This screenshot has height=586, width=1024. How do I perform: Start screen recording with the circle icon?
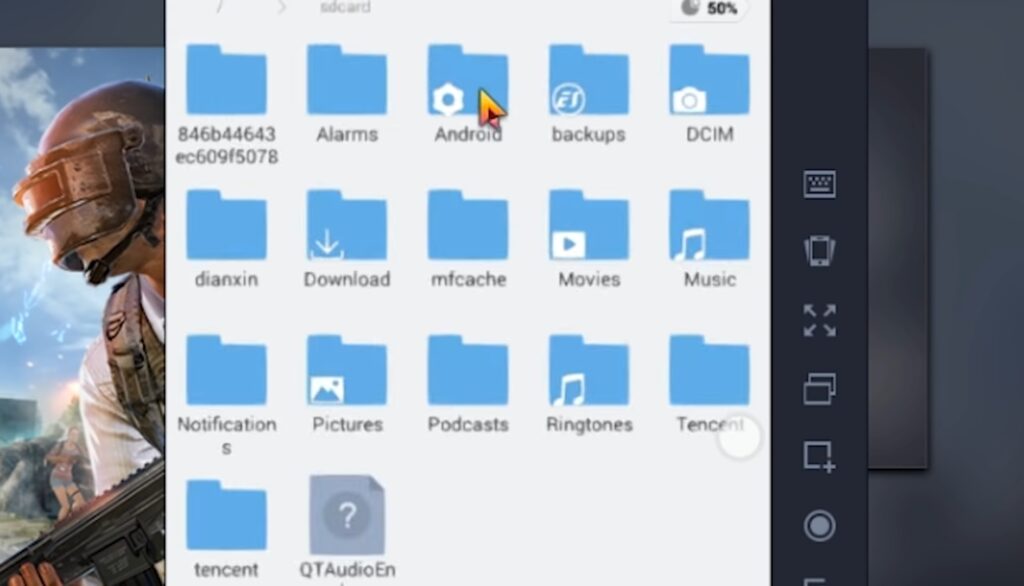pos(819,526)
